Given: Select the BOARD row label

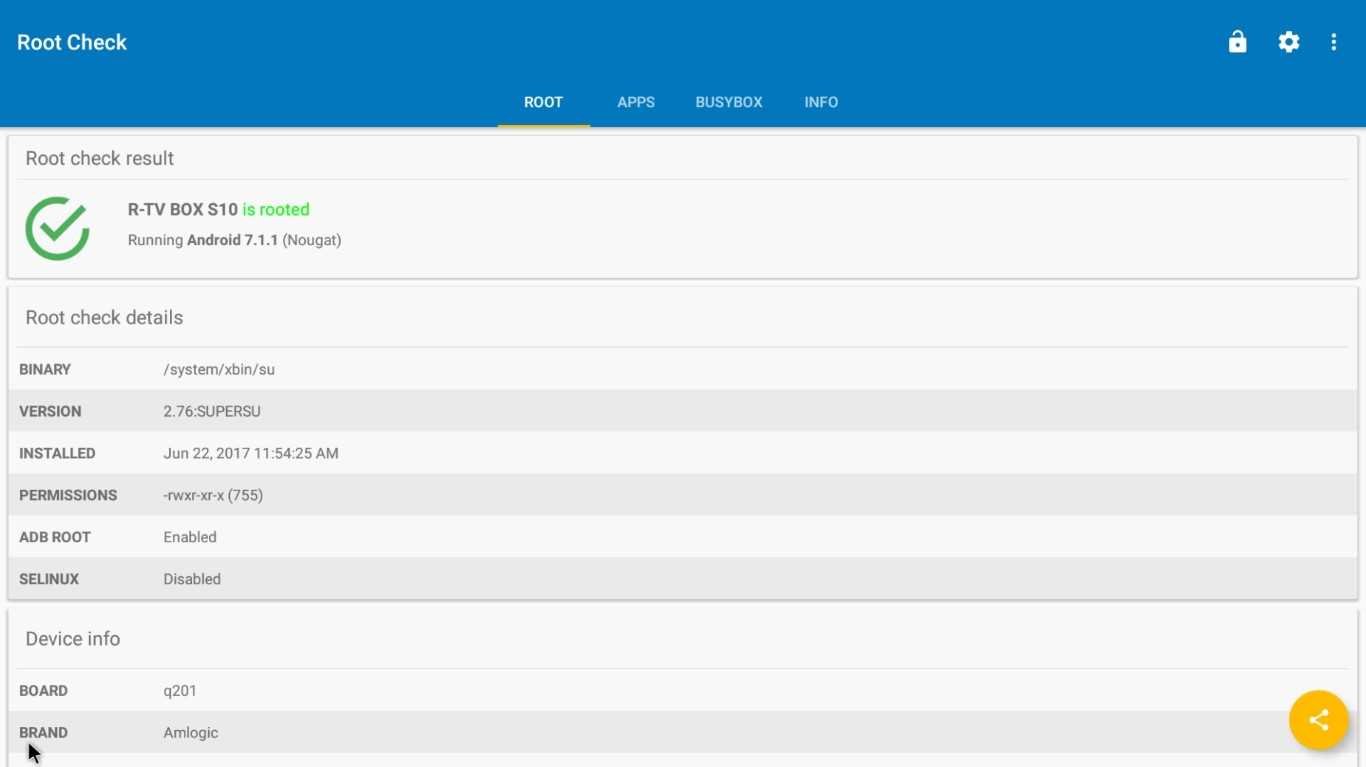Looking at the screenshot, I should tap(43, 690).
